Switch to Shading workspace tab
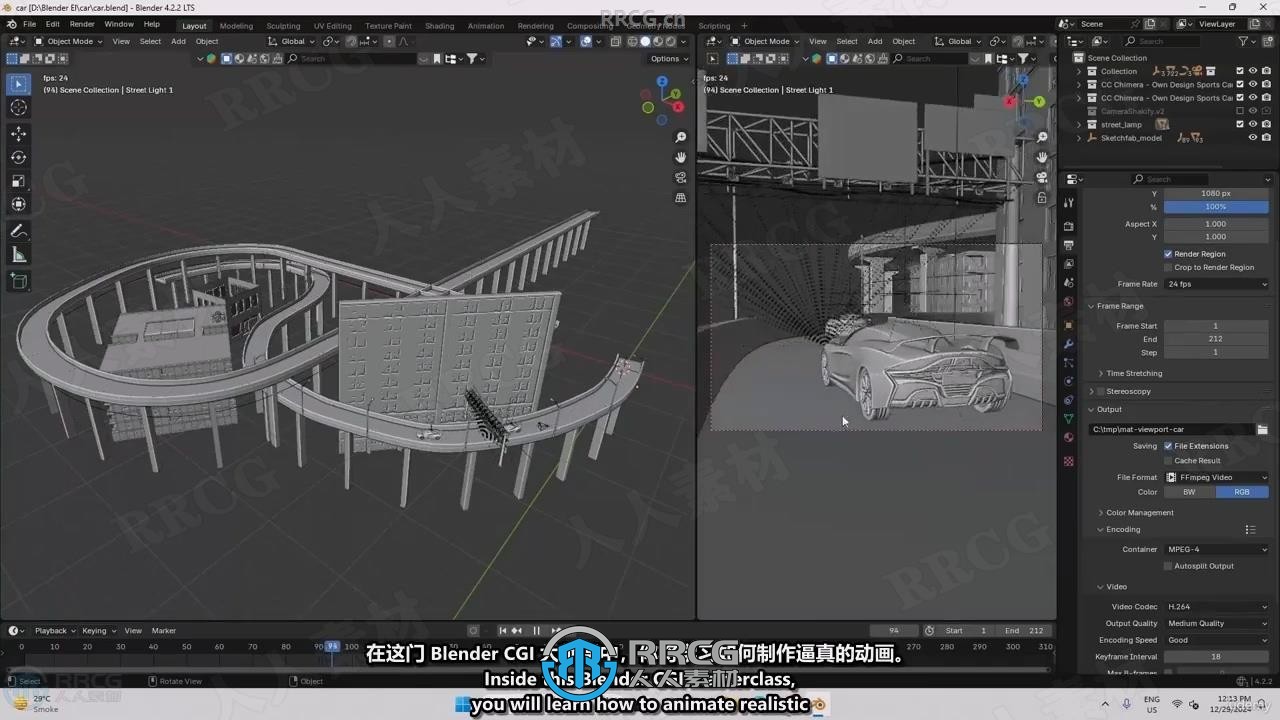The height and width of the screenshot is (720, 1280). 439,26
